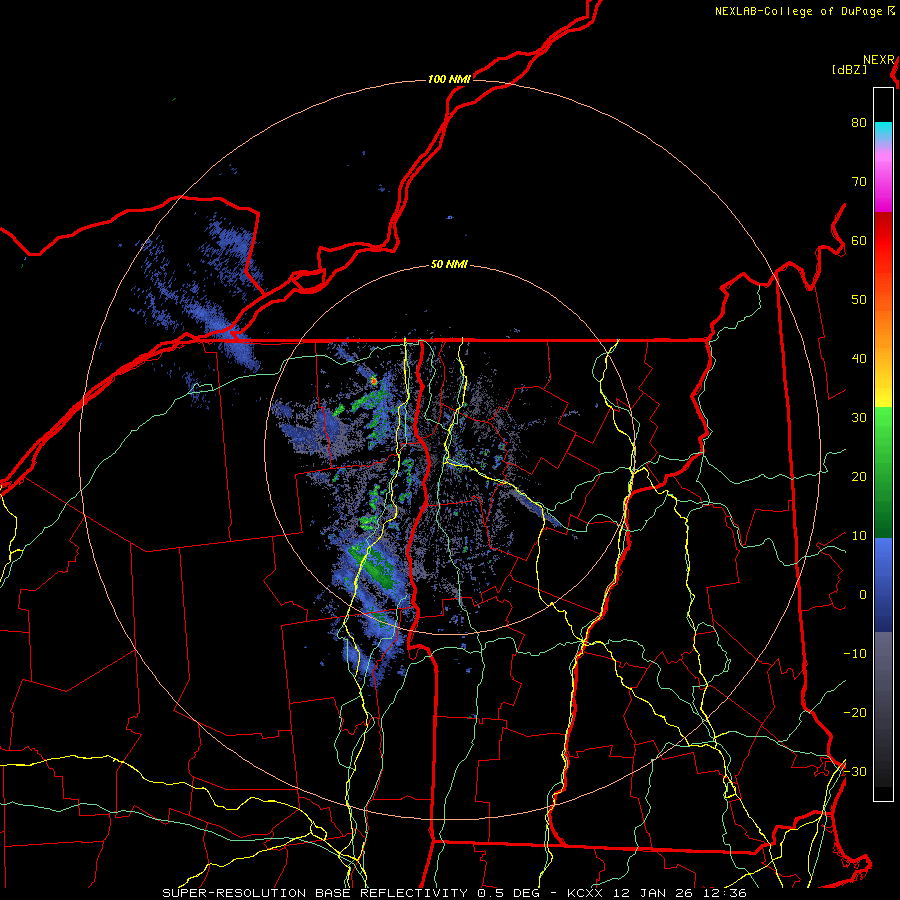Click the 50 NMI range ring label
900x900 pixels.
(449, 265)
